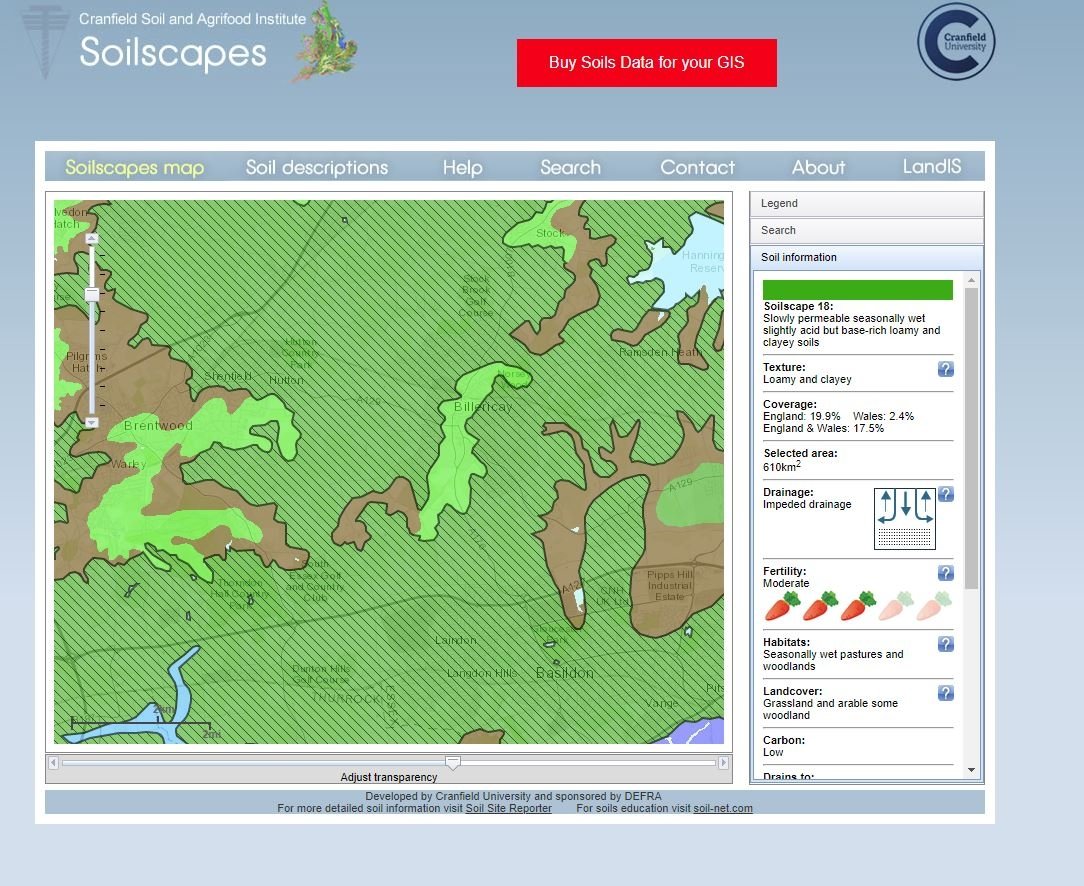
Task: Click the Shenfield label on the map
Action: click(227, 377)
